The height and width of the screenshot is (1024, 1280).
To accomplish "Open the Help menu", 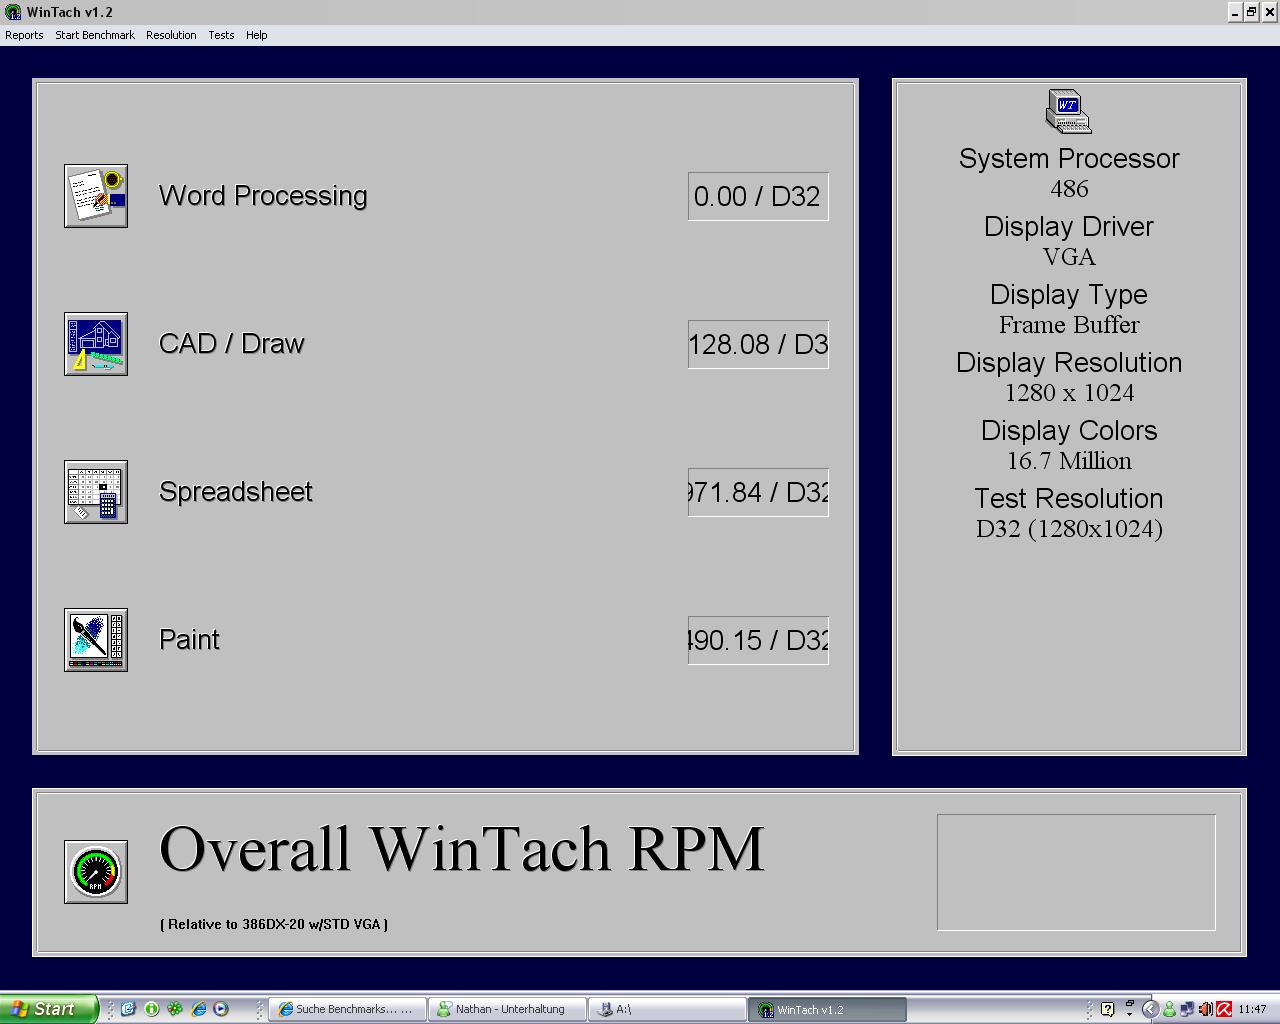I will (x=257, y=35).
